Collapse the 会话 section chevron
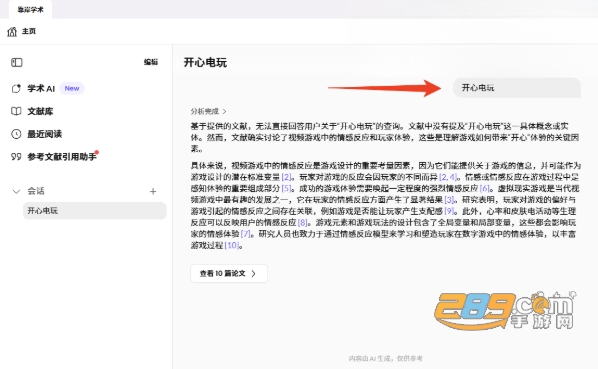This screenshot has height=369, width=598. (16, 191)
